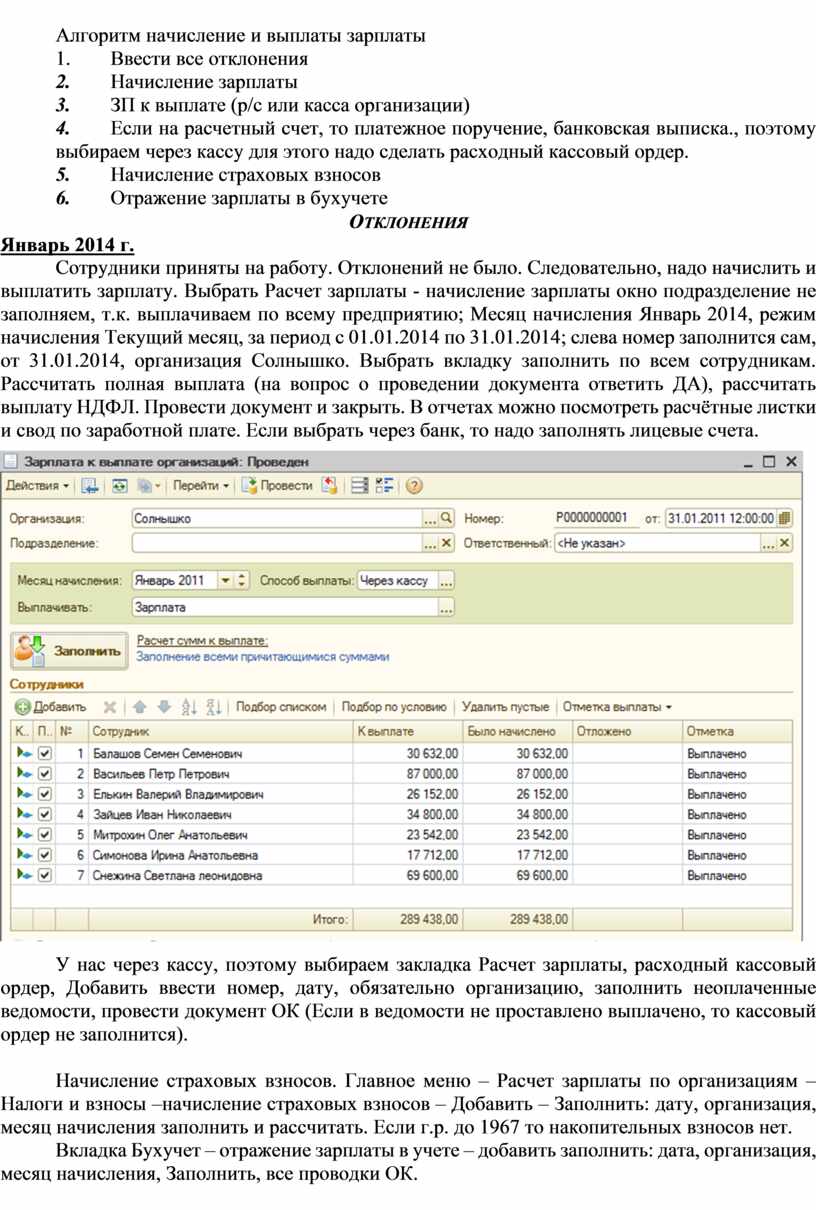Image resolution: width=816 pixels, height=1210 pixels.
Task: Toggle the checkbox for Васильев Петр Петрович
Action: click(44, 774)
